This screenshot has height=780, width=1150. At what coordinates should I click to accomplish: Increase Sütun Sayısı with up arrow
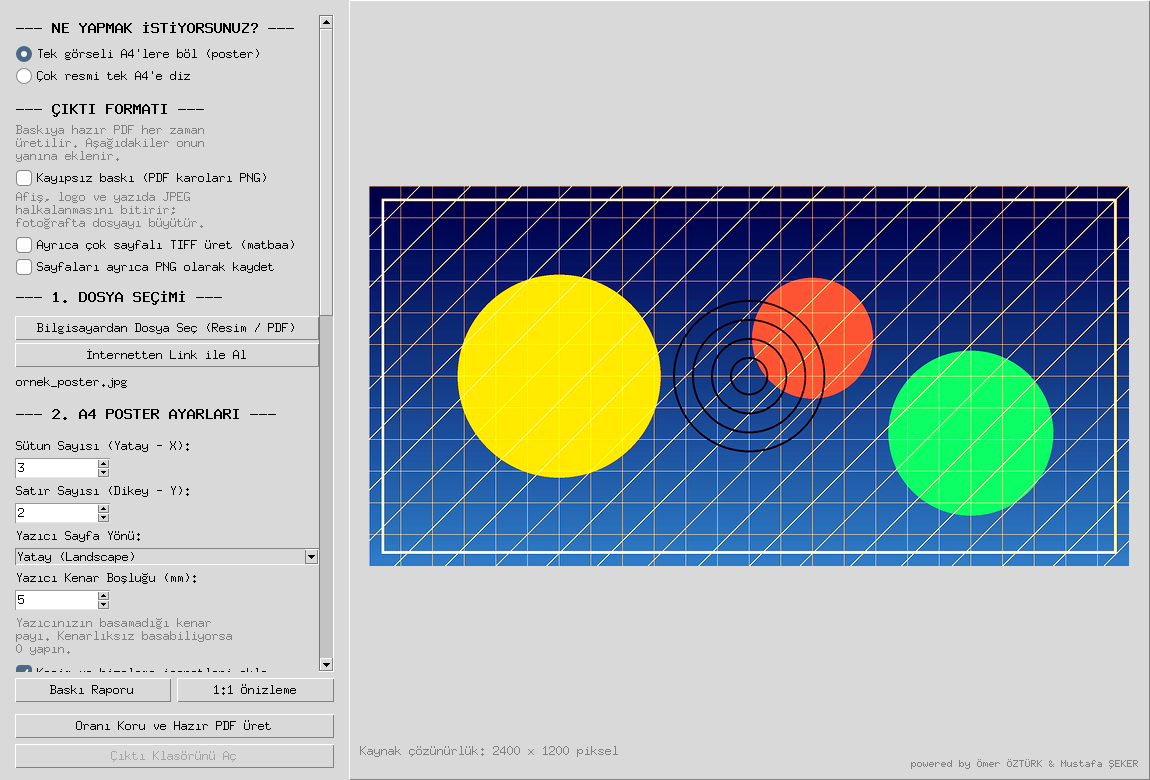coord(103,463)
